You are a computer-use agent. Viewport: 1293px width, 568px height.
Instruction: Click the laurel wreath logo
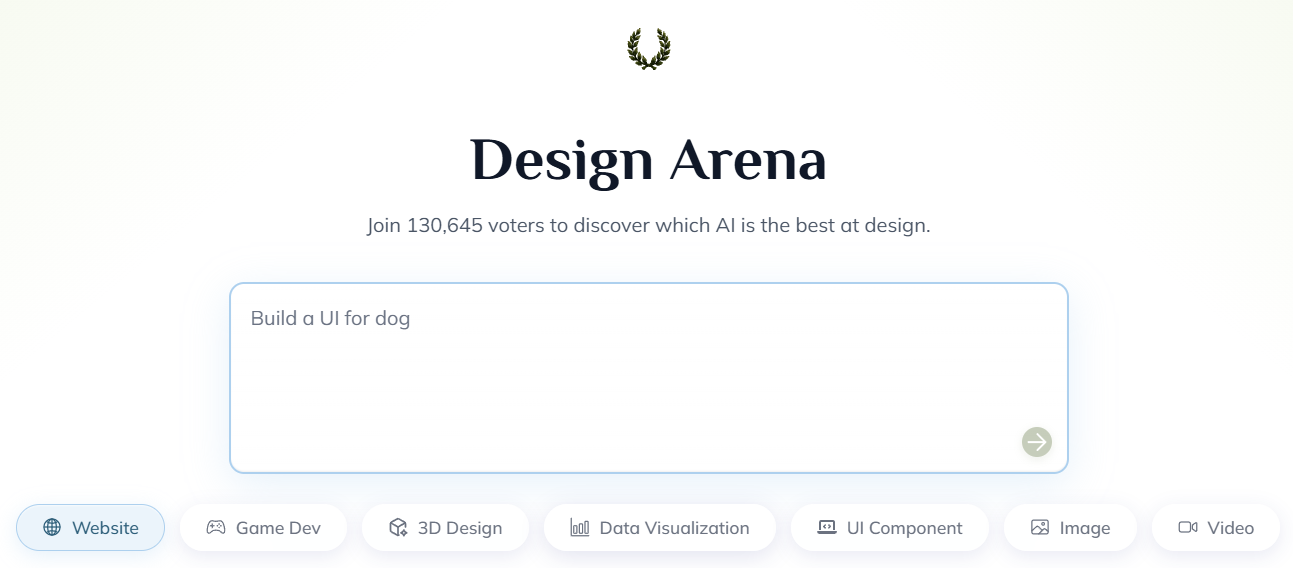pyautogui.click(x=648, y=49)
